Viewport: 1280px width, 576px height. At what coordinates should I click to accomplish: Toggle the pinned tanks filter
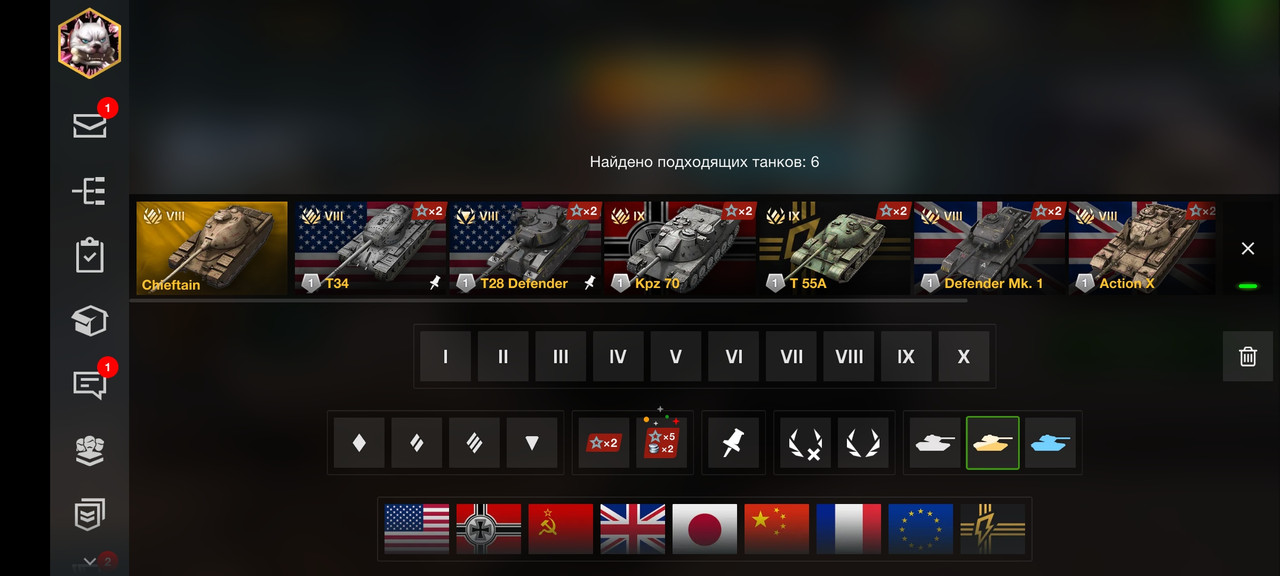click(x=734, y=442)
